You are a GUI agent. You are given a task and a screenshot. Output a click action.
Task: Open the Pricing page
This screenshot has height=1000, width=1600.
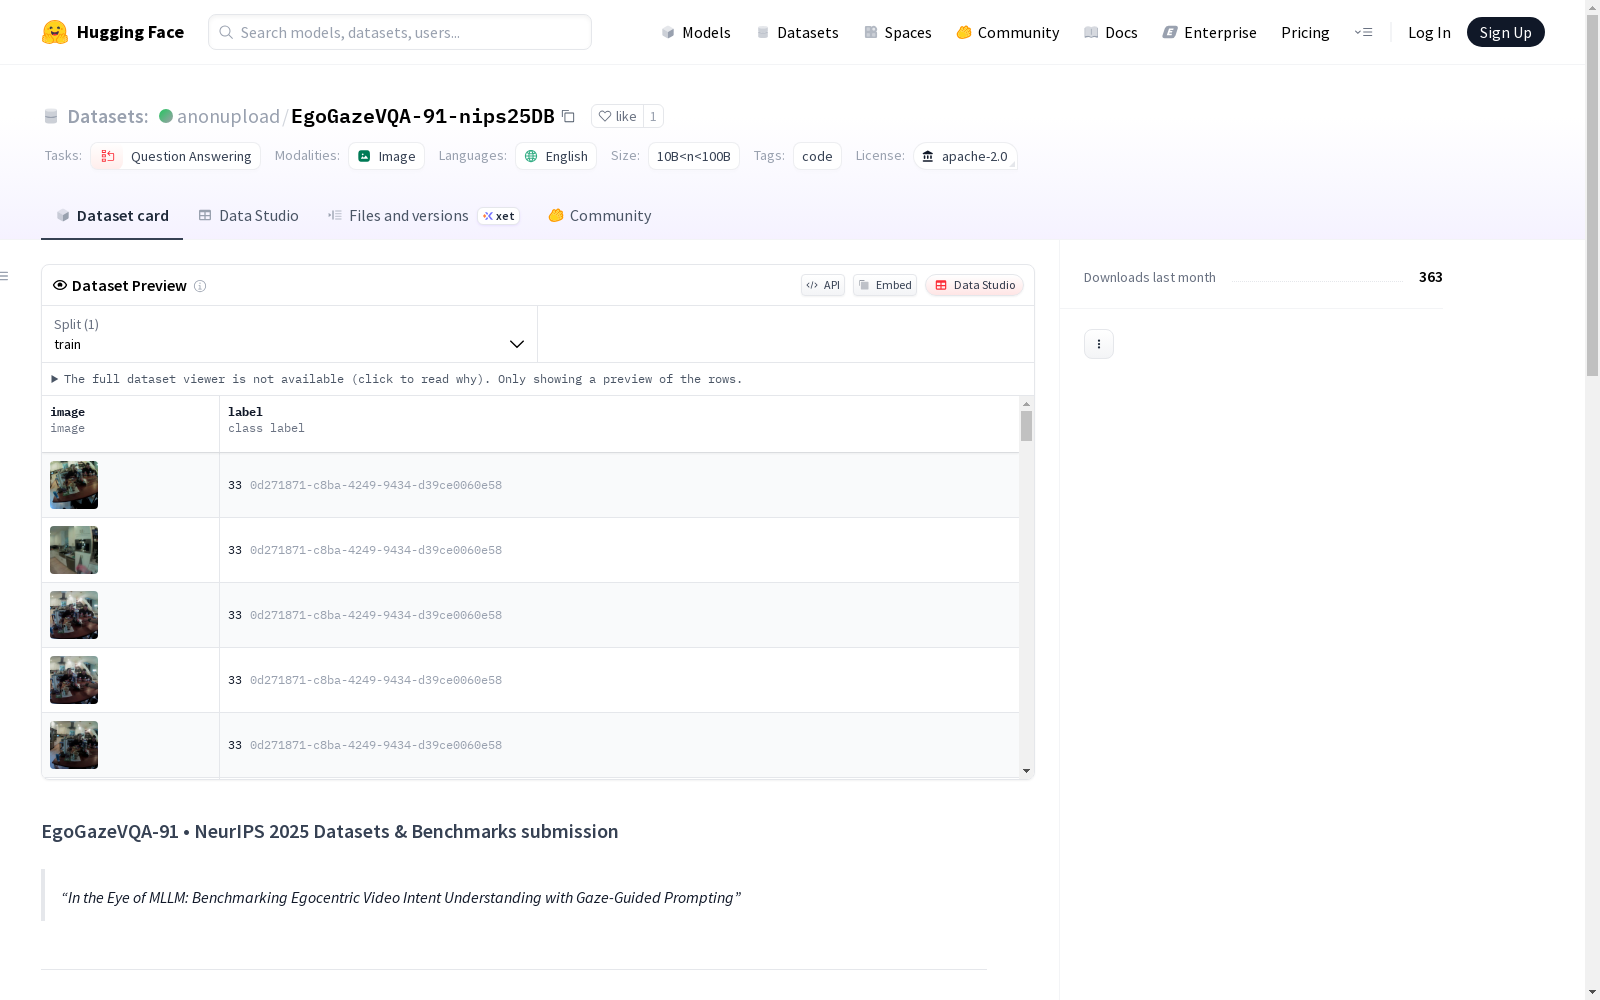click(1305, 32)
